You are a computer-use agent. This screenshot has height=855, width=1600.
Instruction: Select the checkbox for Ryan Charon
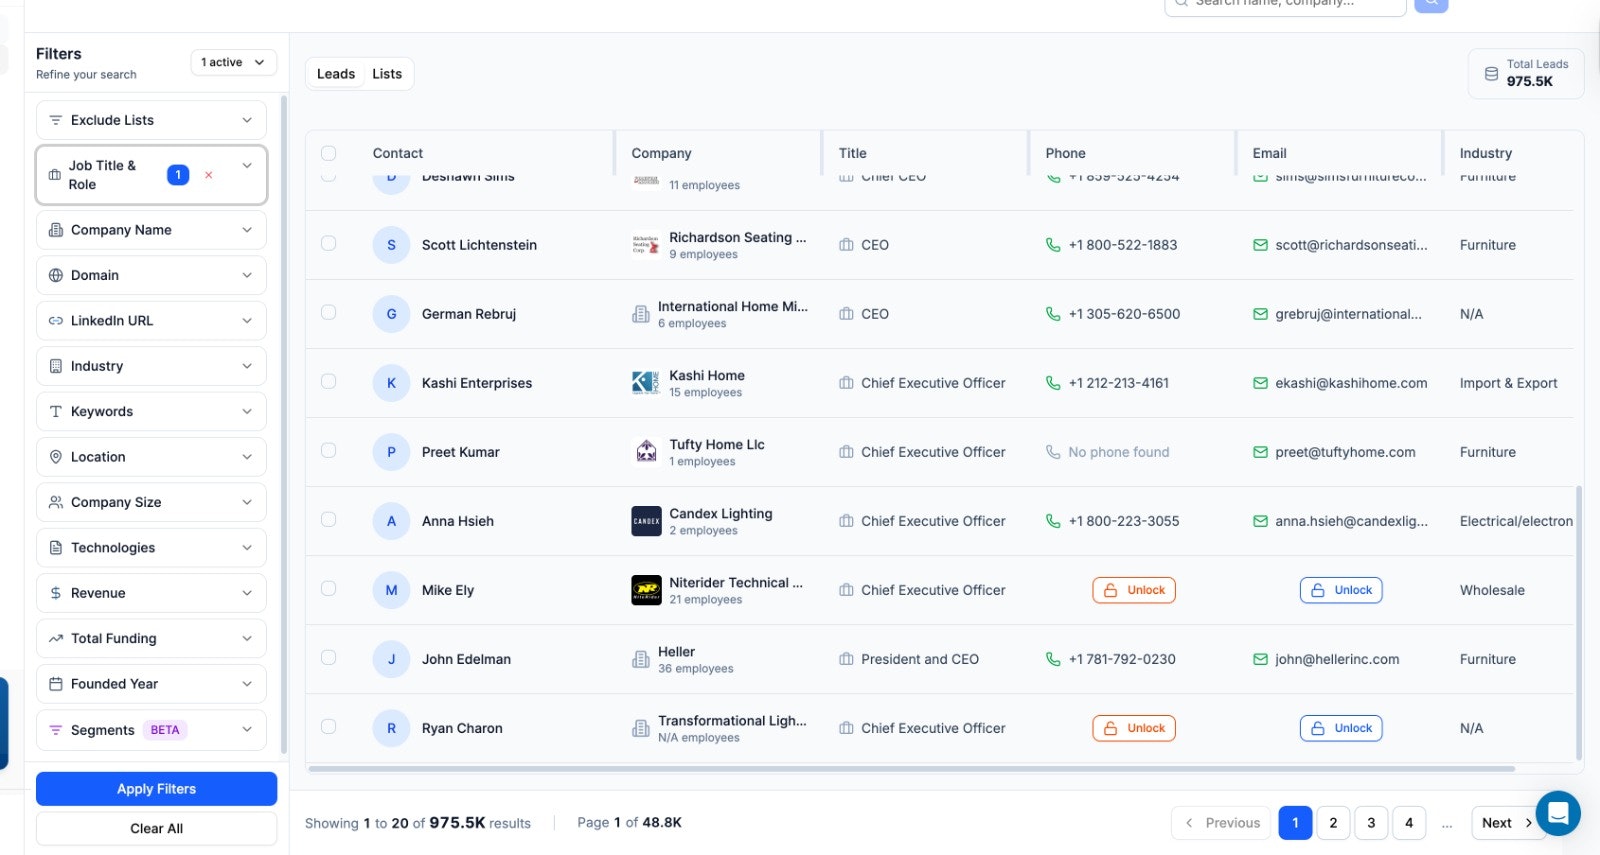pyautogui.click(x=328, y=726)
